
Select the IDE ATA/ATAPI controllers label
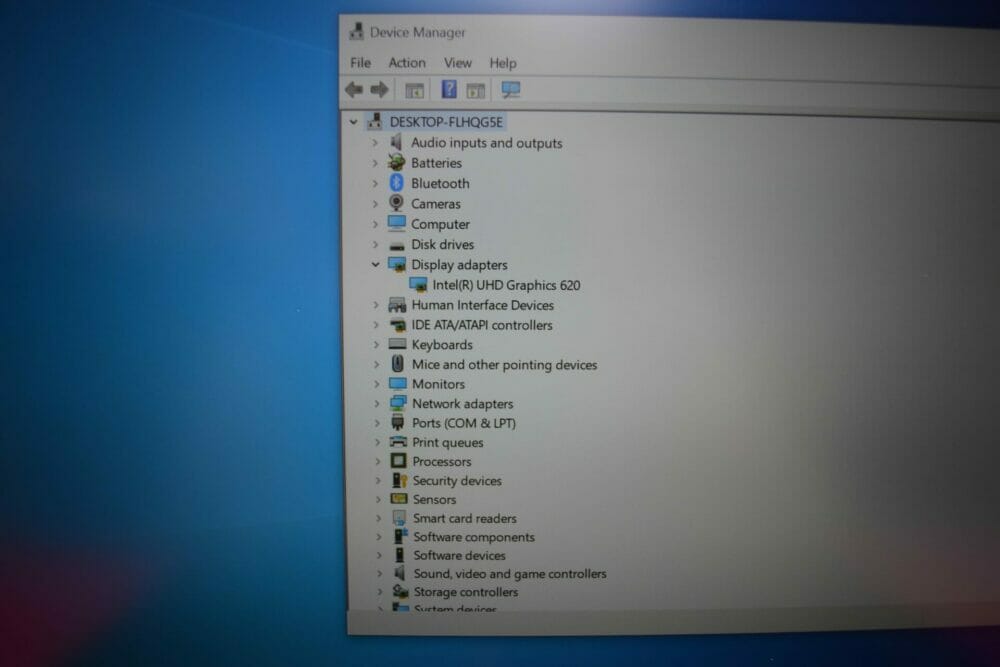point(482,325)
